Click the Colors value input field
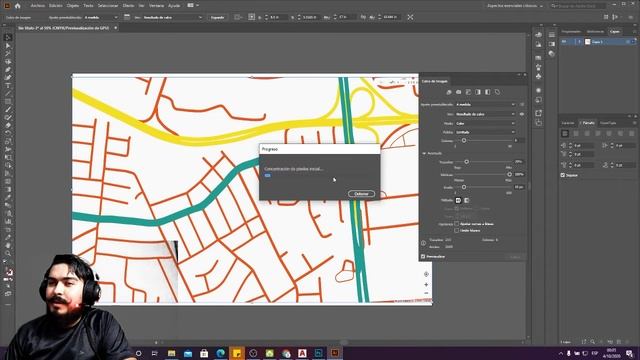This screenshot has height=360, width=640. tap(519, 140)
